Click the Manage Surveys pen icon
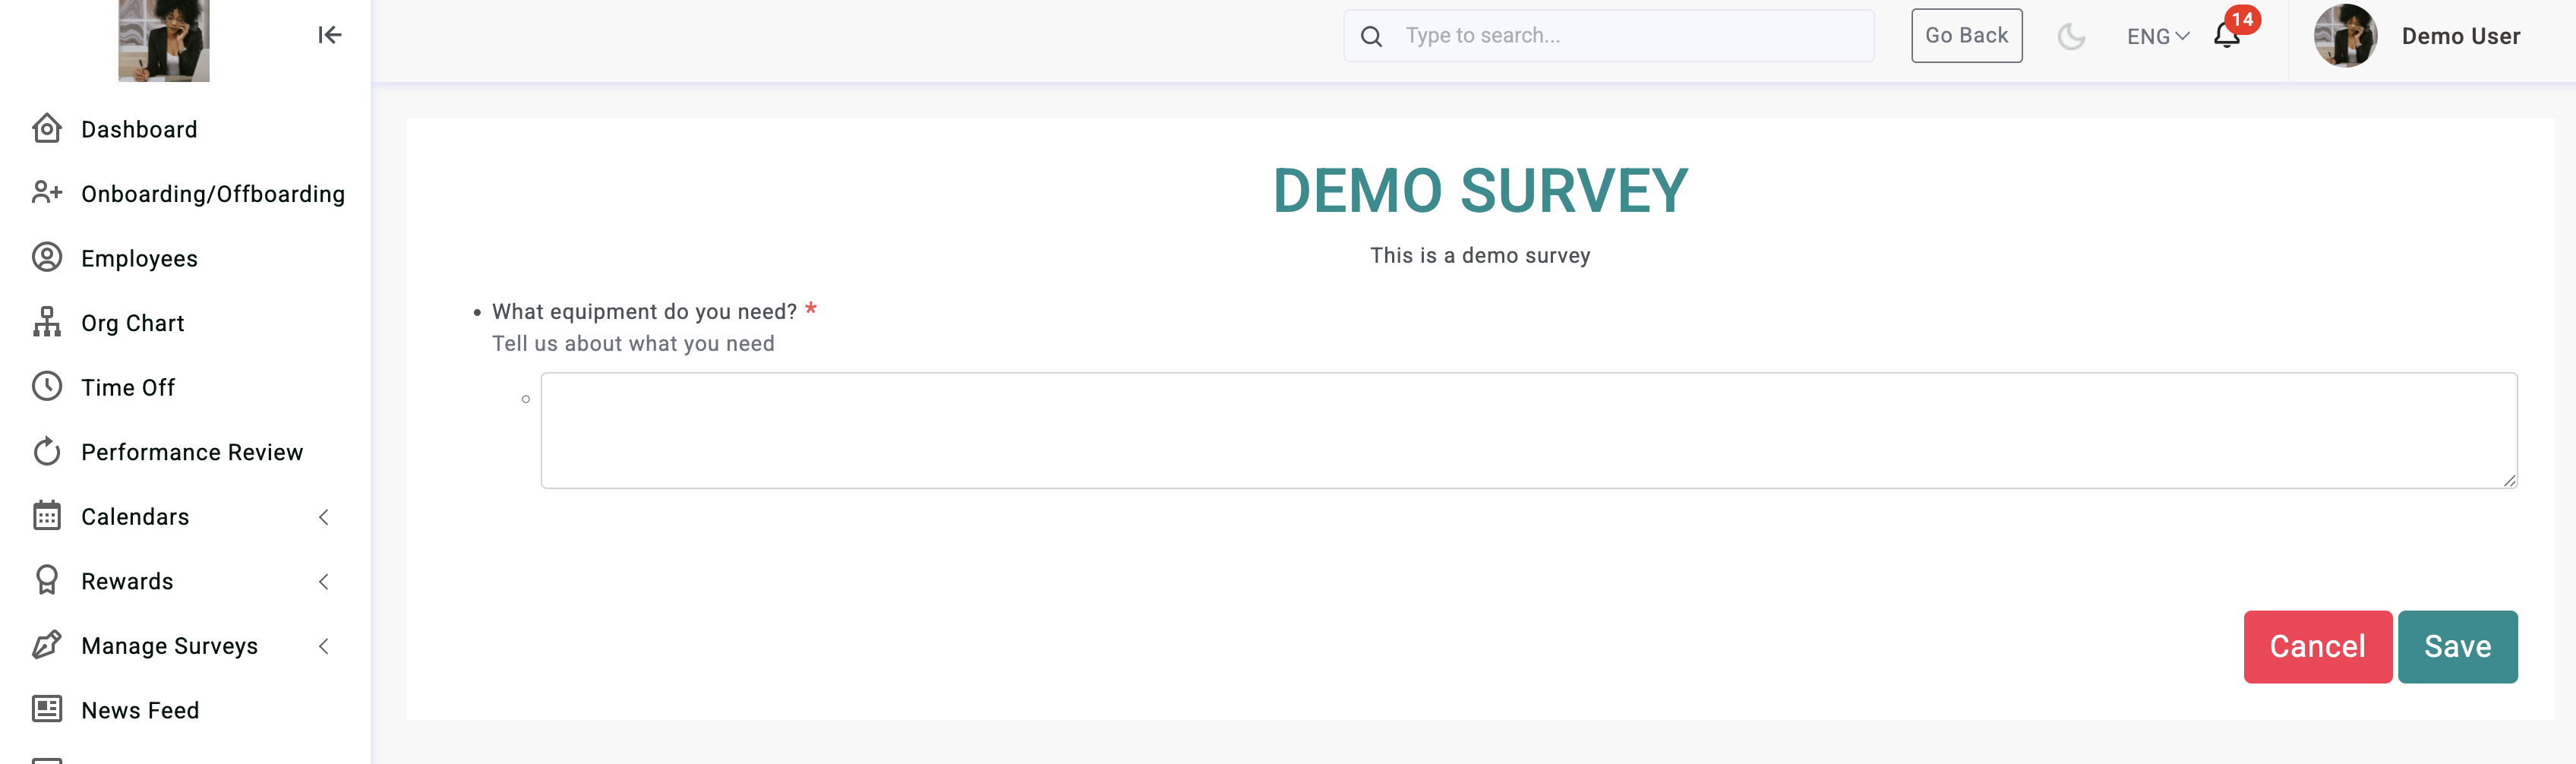 coord(47,644)
